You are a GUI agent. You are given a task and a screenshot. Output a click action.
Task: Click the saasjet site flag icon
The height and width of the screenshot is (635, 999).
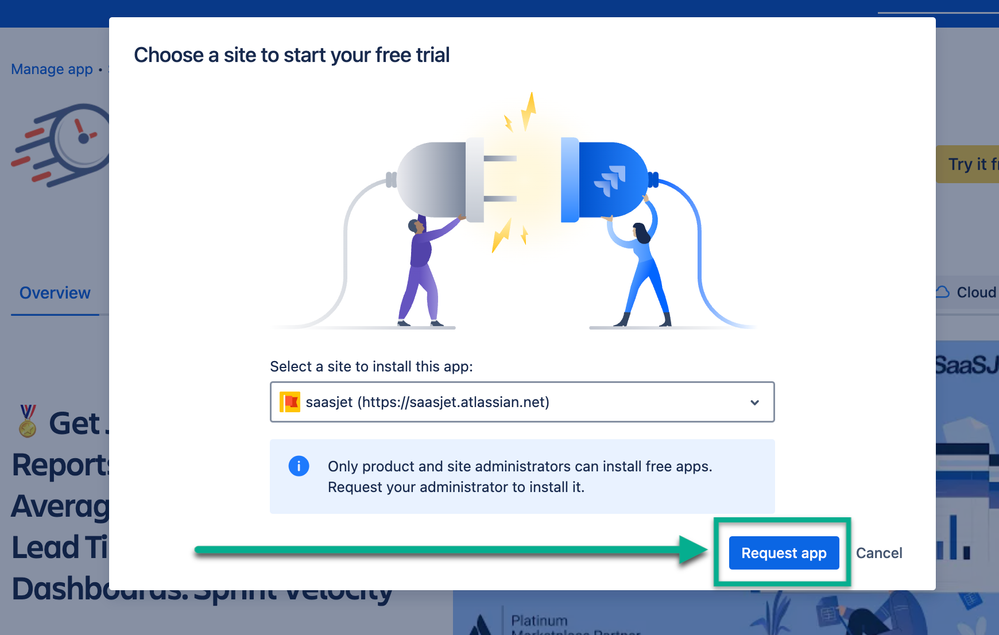tap(290, 402)
